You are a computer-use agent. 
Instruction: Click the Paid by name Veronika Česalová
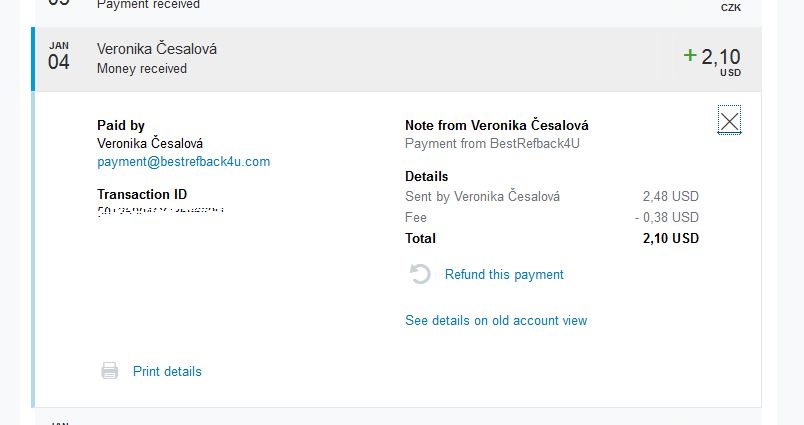point(150,143)
